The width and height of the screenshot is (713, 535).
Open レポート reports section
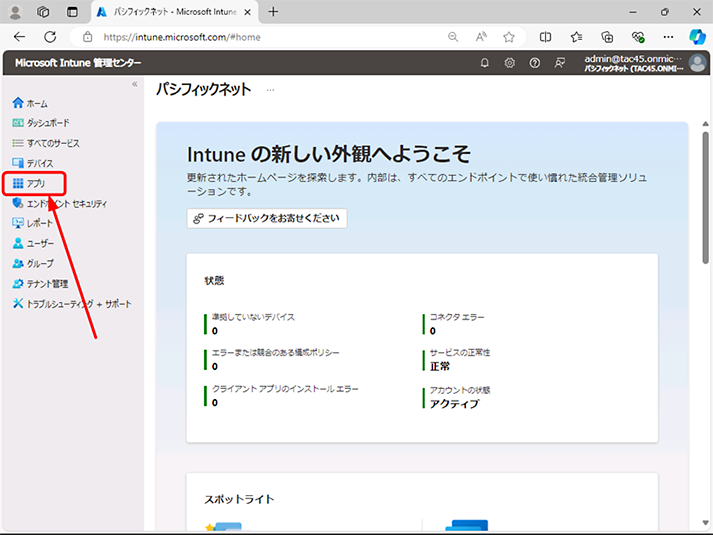[33, 223]
